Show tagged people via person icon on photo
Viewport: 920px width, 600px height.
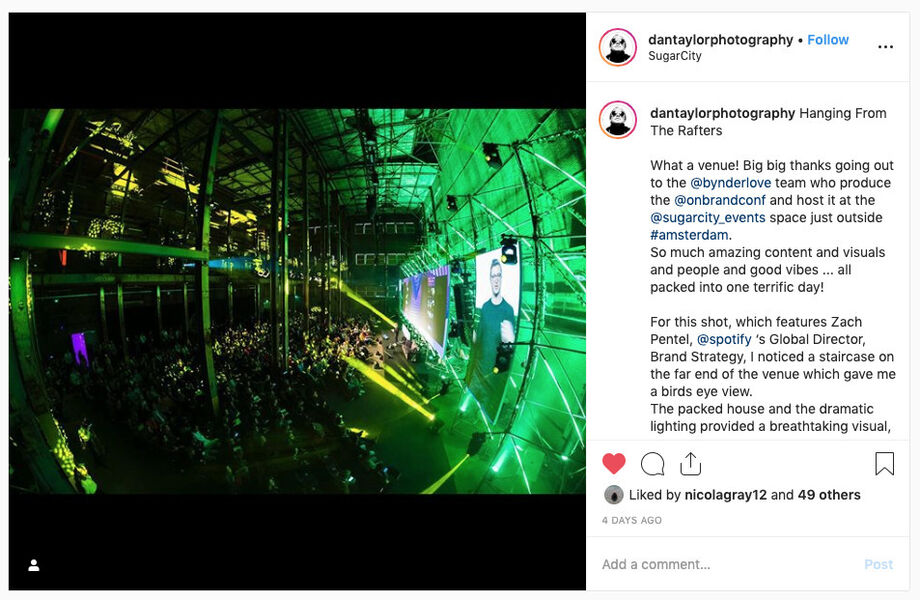[x=34, y=565]
